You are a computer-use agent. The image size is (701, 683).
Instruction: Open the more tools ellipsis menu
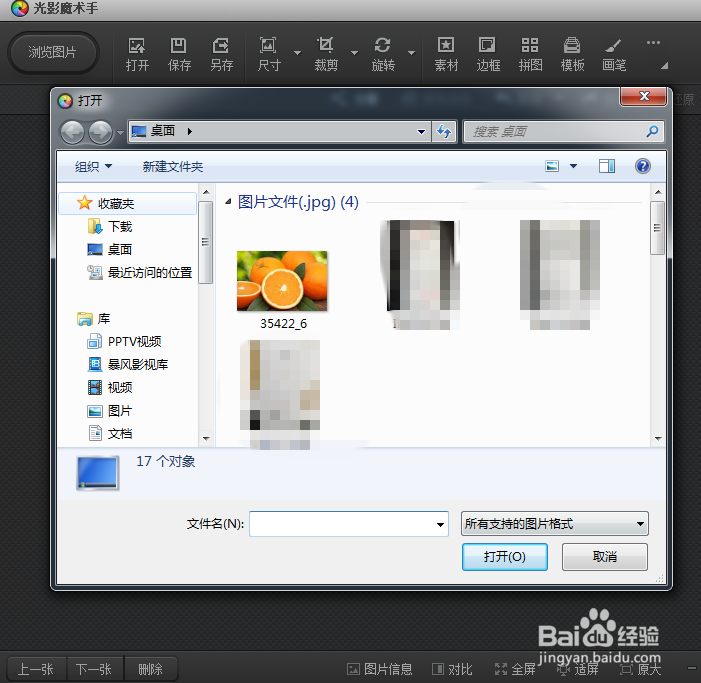(x=653, y=43)
